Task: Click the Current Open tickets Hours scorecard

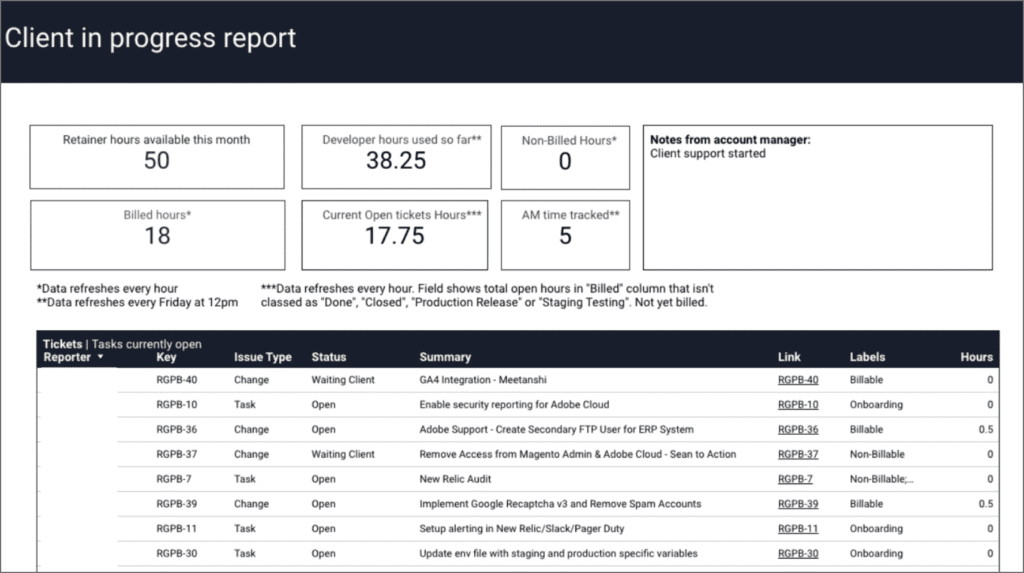Action: click(396, 234)
